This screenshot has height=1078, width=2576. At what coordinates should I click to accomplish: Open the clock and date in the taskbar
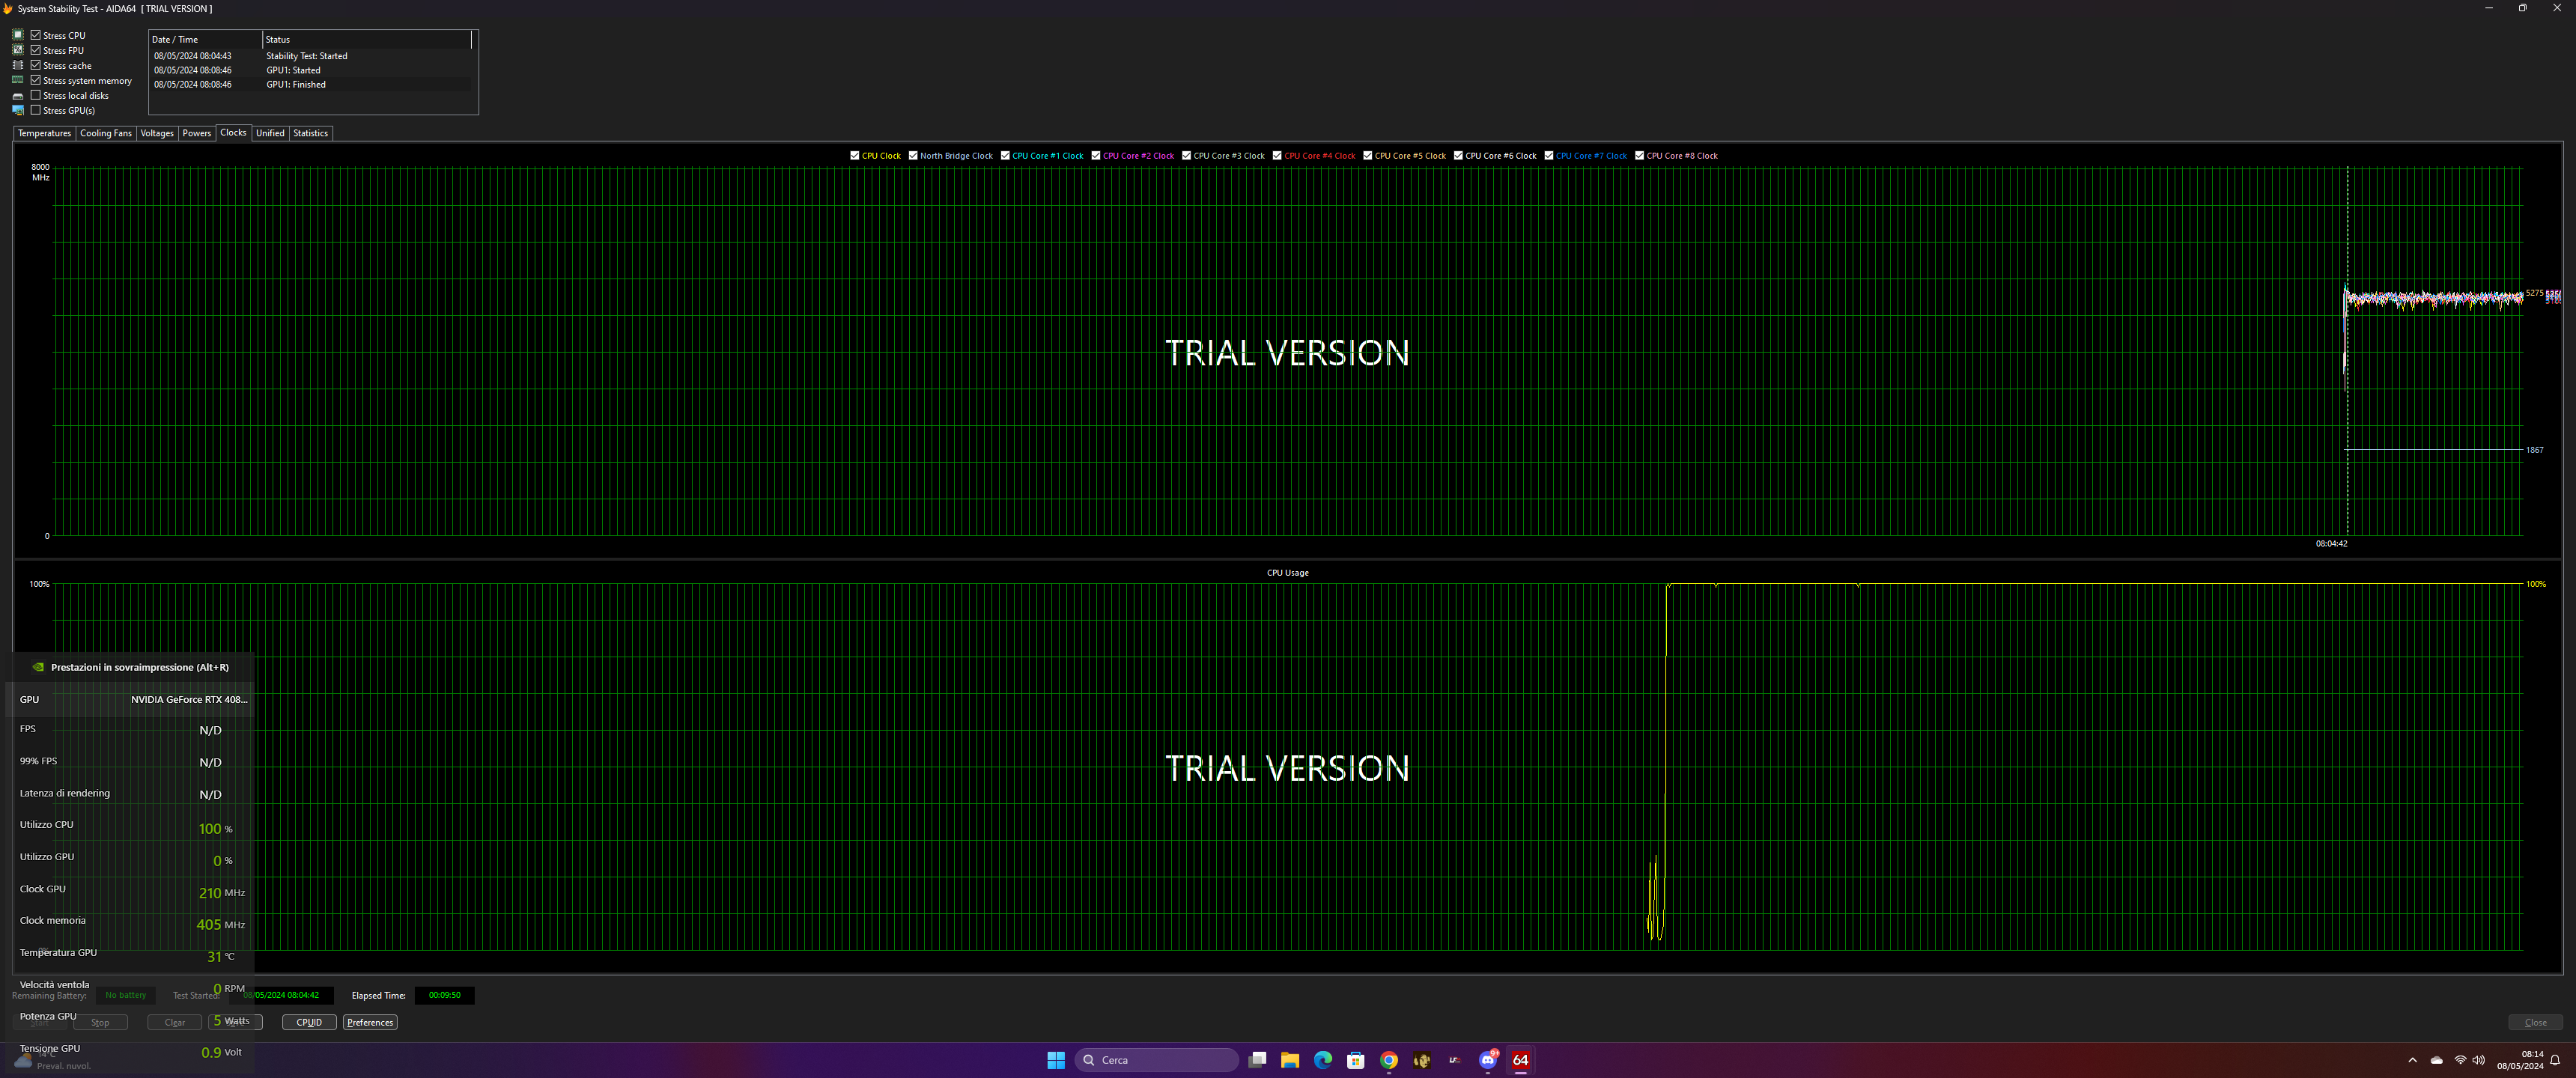(2521, 1060)
